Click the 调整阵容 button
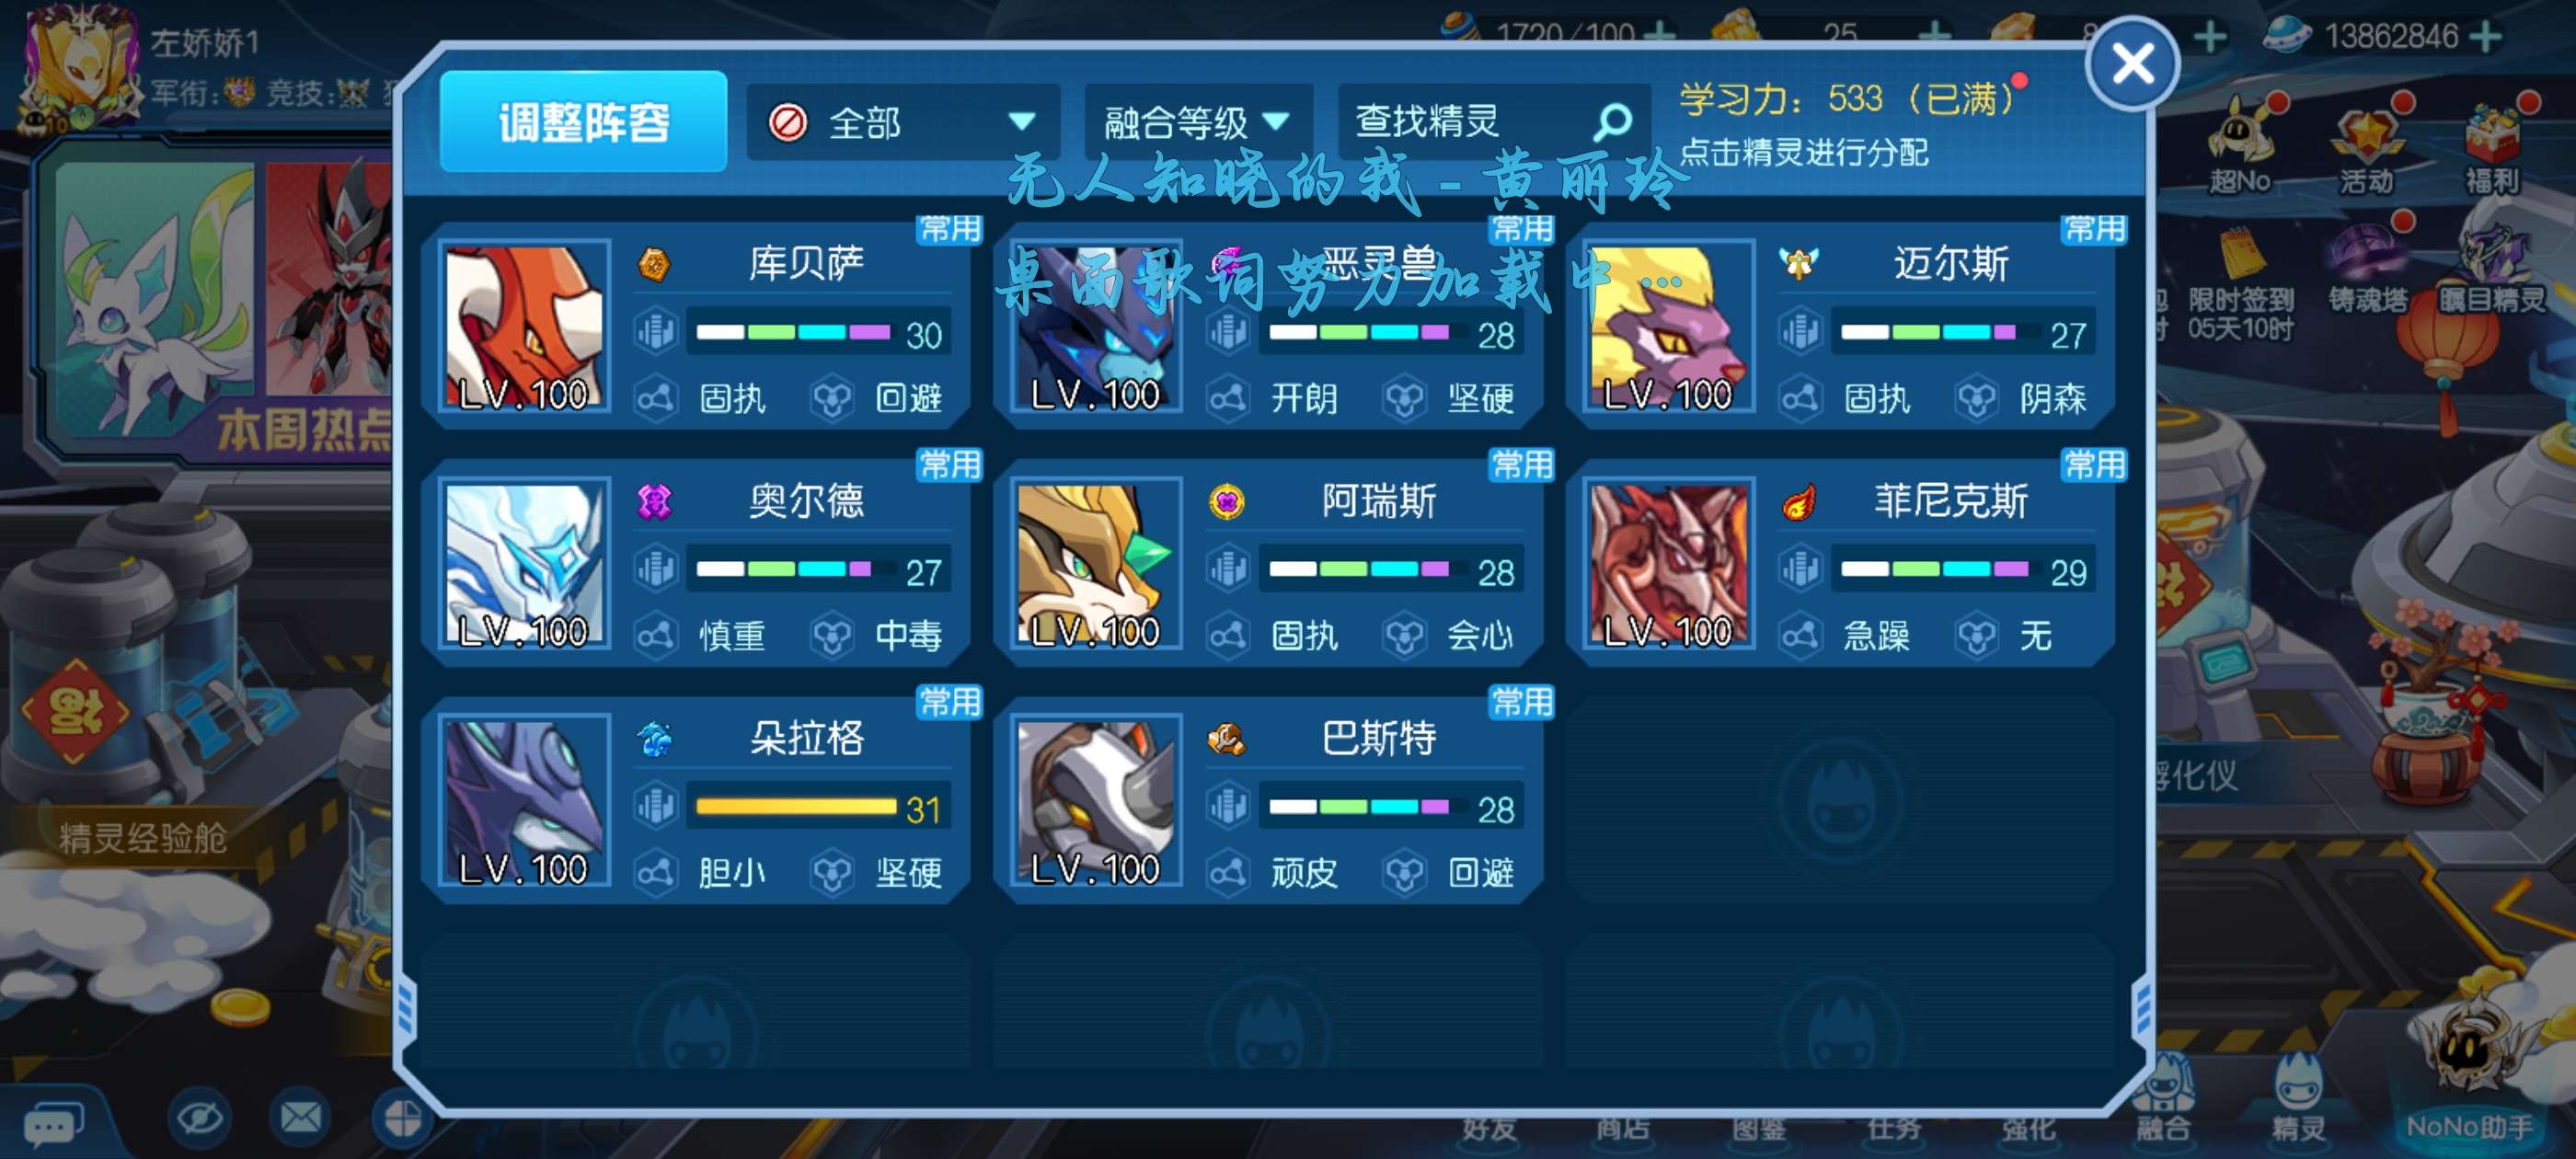This screenshot has width=2576, height=1159. pyautogui.click(x=583, y=122)
